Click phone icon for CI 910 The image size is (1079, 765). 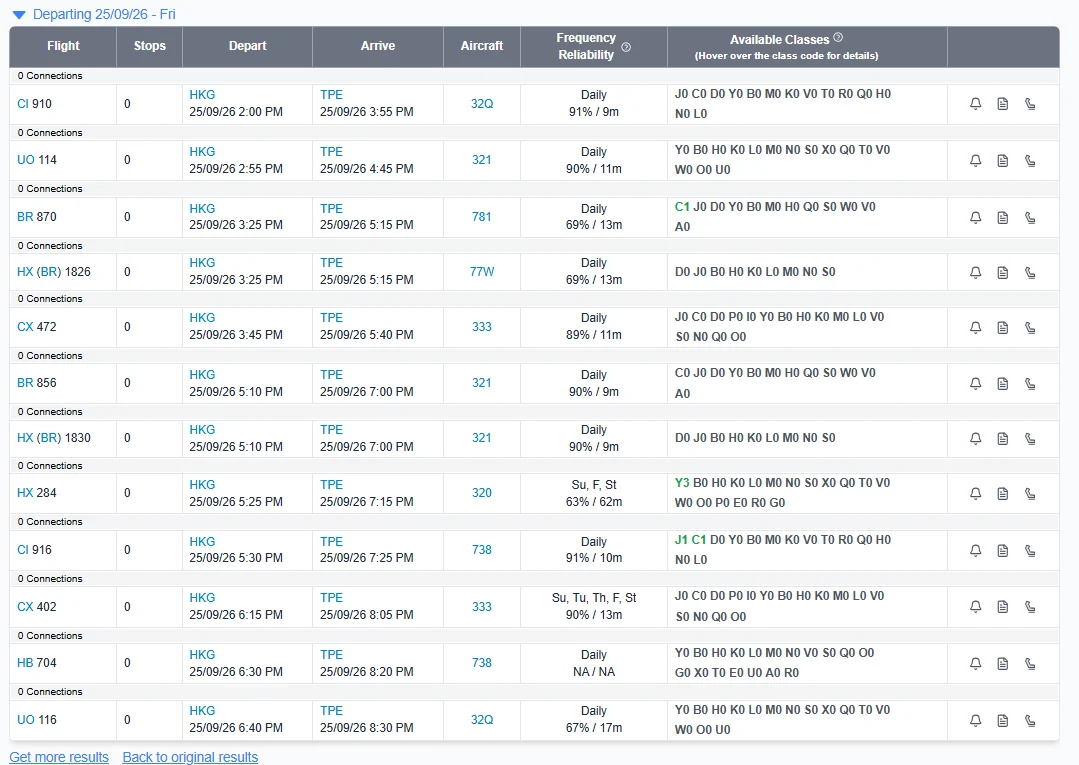pyautogui.click(x=1030, y=104)
